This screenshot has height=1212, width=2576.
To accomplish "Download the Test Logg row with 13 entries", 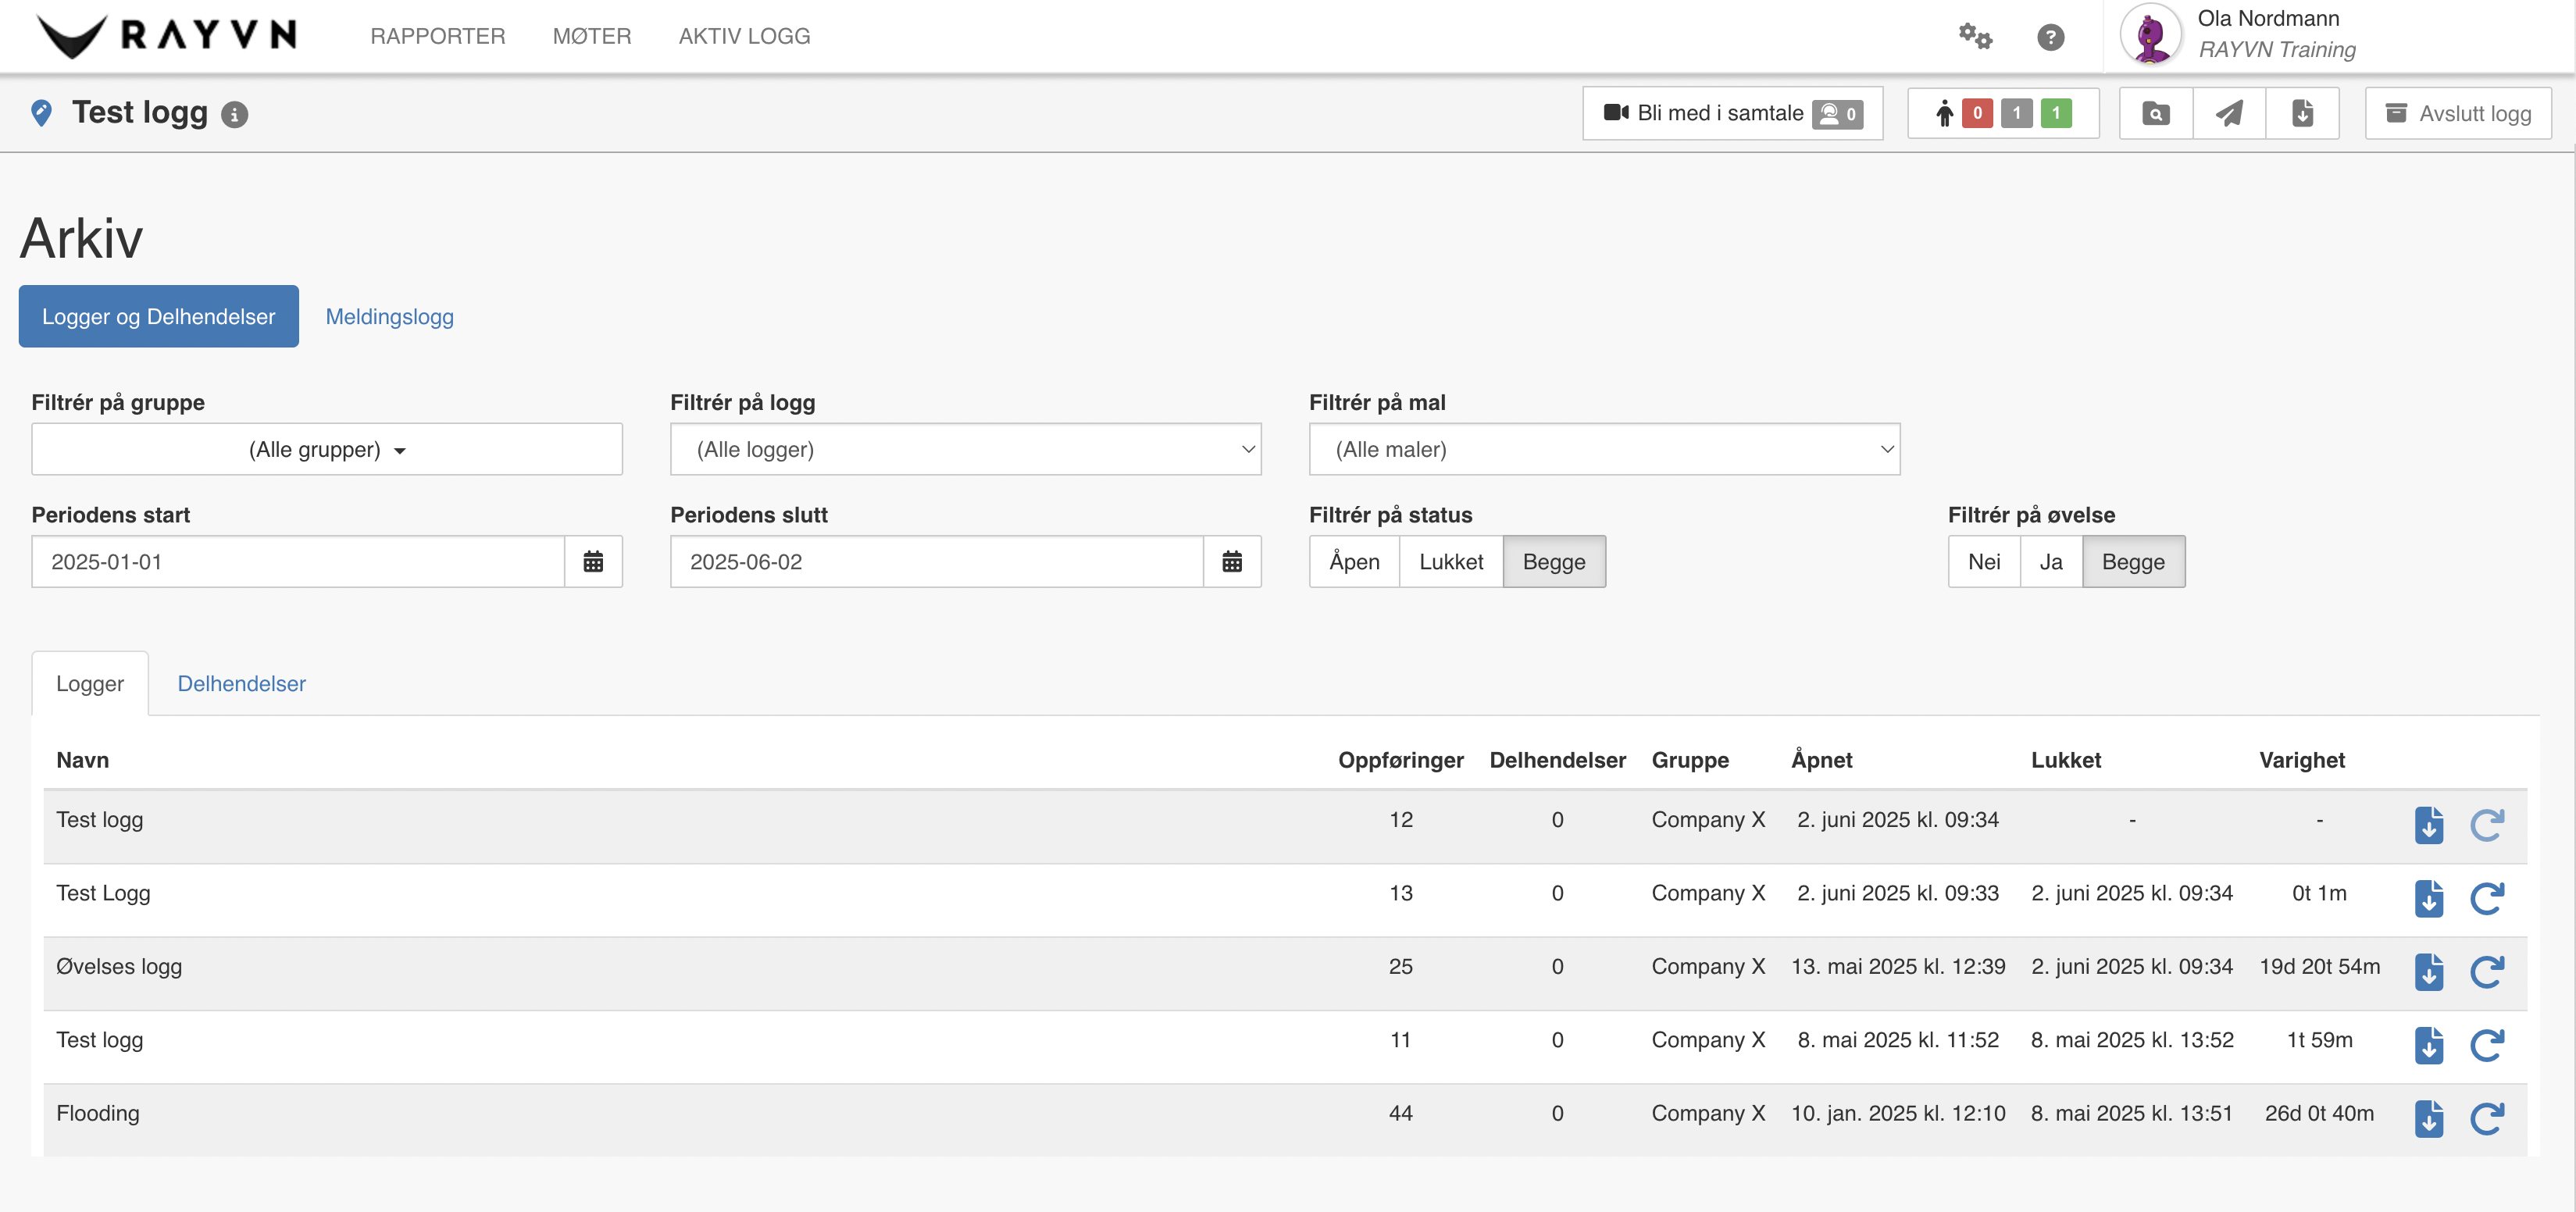I will pyautogui.click(x=2428, y=898).
